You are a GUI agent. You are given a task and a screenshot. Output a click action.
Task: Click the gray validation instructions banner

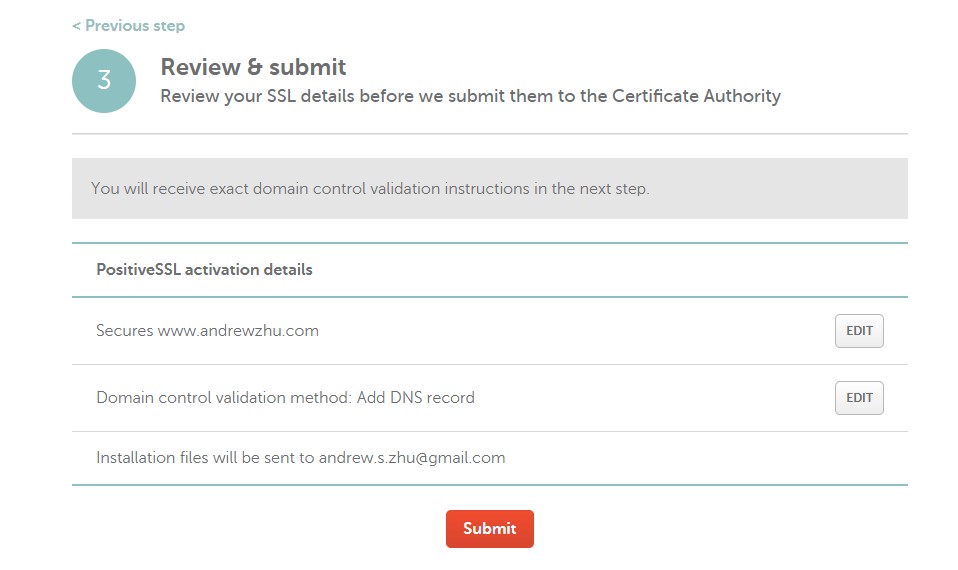pyautogui.click(x=489, y=188)
